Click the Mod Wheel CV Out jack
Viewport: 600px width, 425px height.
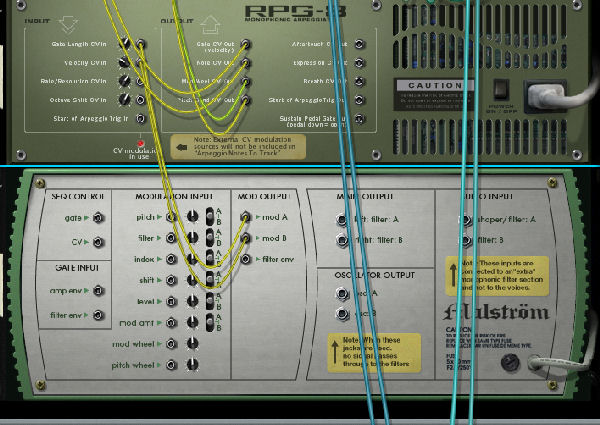tap(245, 81)
